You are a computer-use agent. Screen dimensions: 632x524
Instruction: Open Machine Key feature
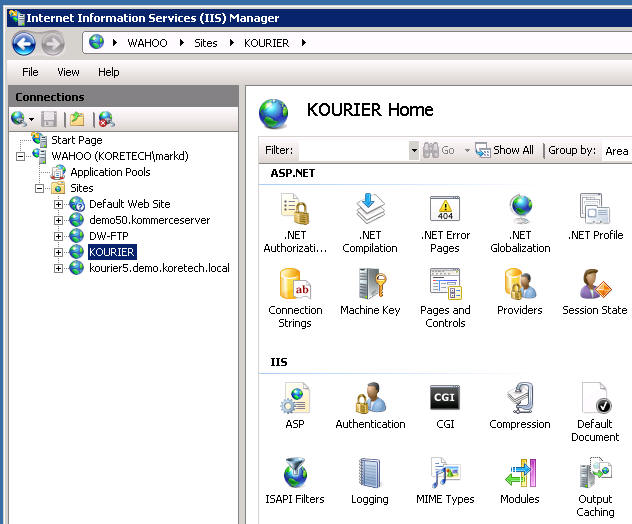tap(370, 292)
